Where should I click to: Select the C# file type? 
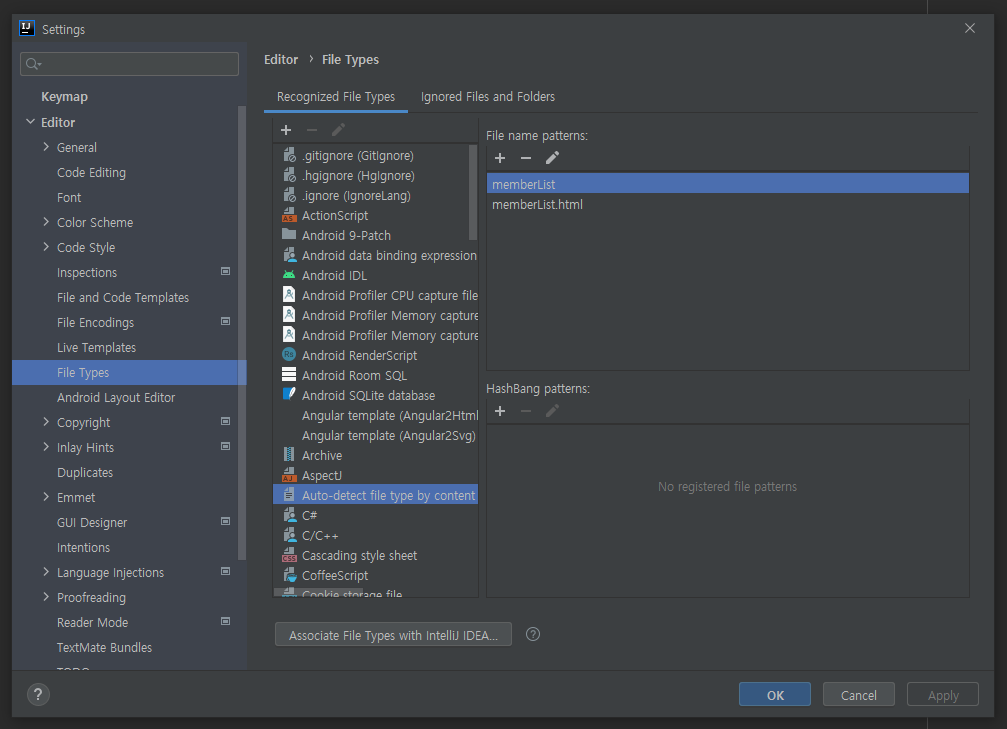(x=376, y=515)
